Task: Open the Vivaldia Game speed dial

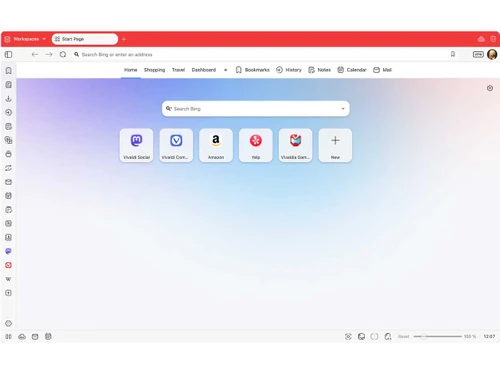Action: pos(295,145)
